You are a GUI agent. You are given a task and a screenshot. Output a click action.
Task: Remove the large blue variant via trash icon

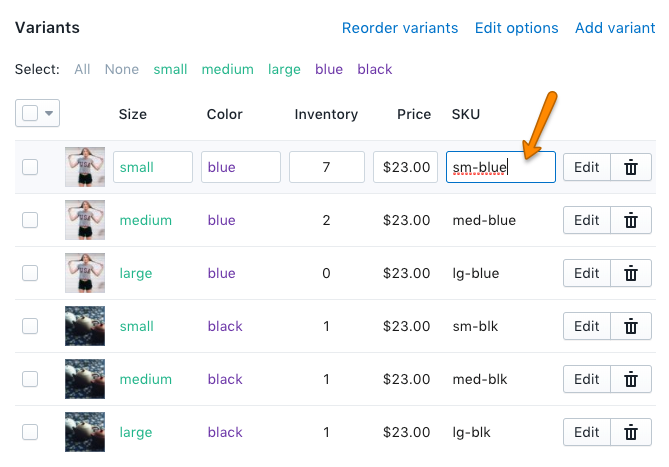click(x=631, y=273)
